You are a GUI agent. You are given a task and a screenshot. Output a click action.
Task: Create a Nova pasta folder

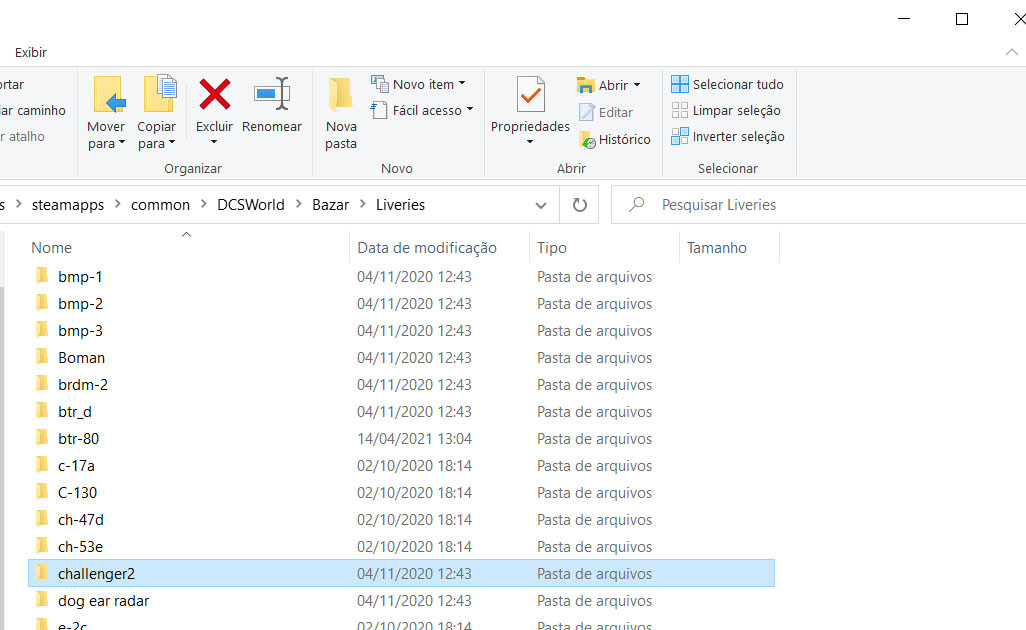tap(341, 114)
